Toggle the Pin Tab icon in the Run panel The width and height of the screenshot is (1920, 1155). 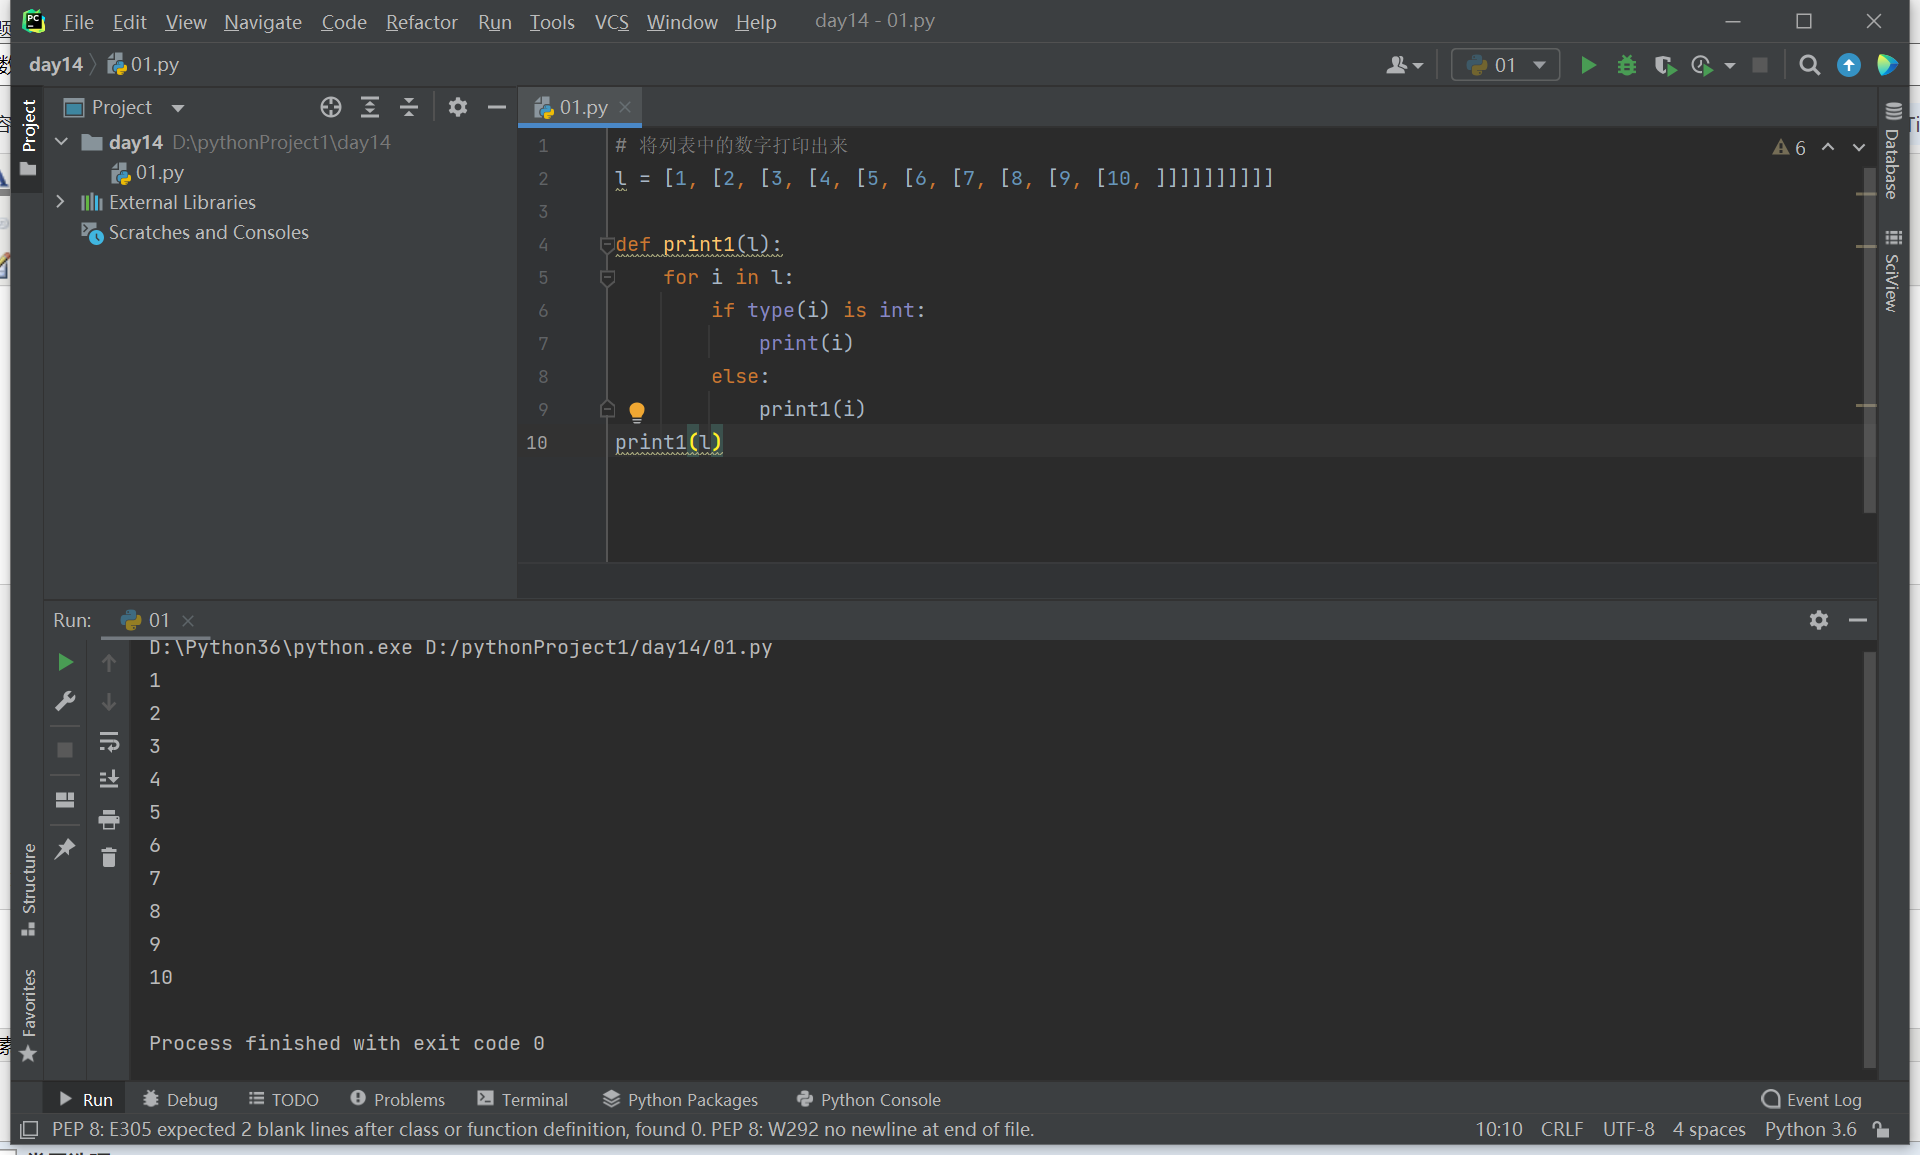[65, 849]
